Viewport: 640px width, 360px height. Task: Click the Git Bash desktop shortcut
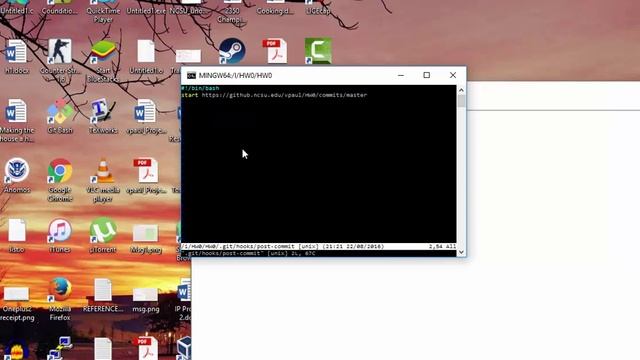tap(60, 111)
